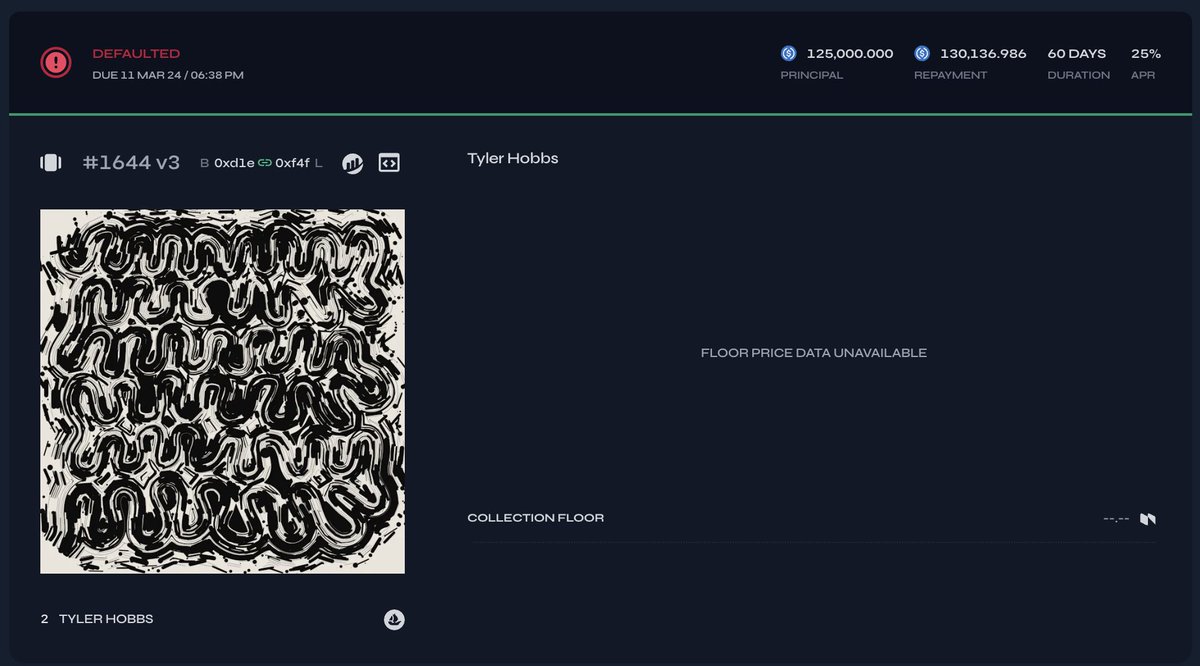Click the REPAYMENT label

950,75
